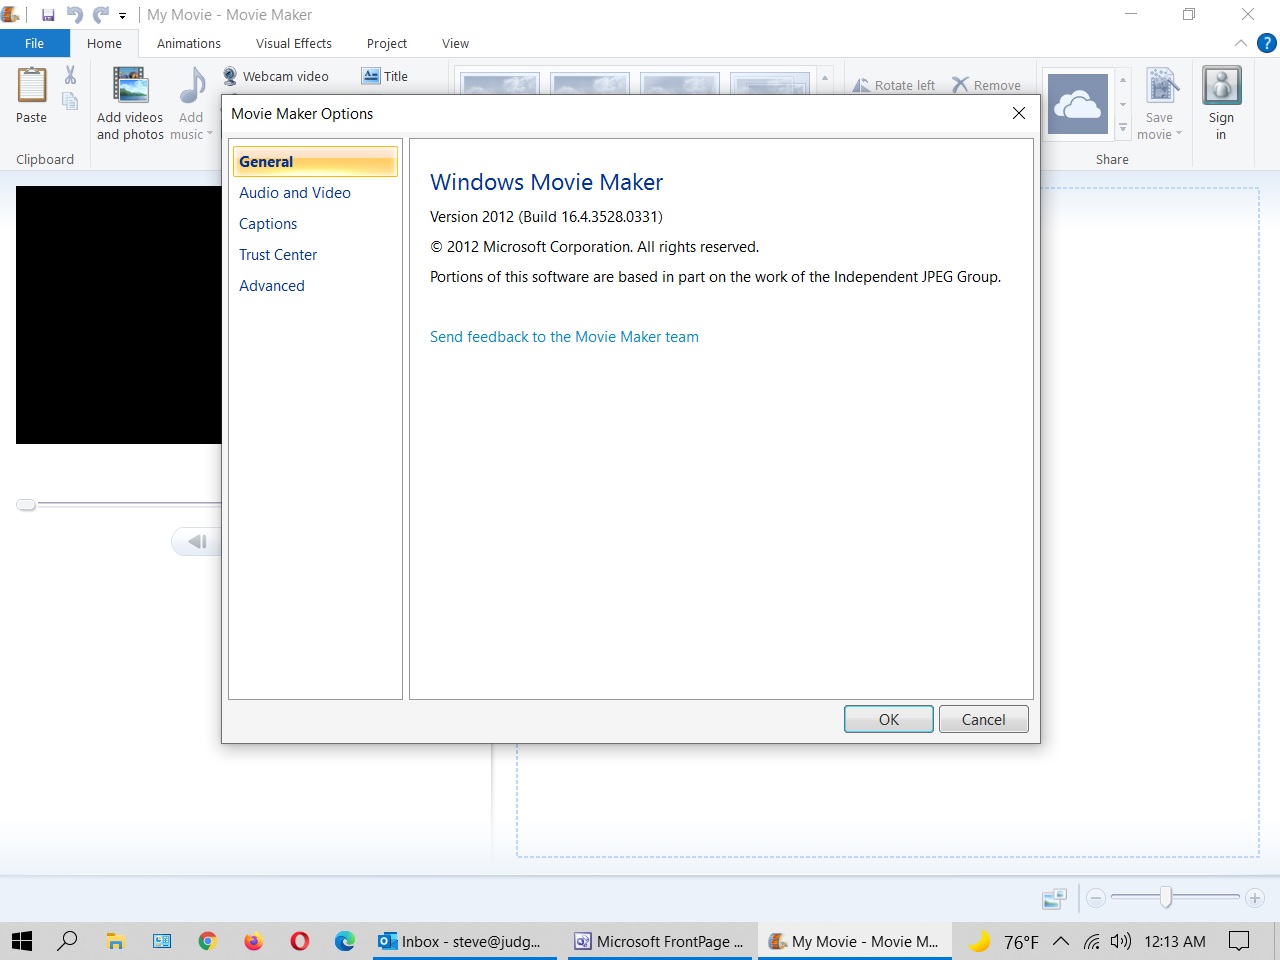Open the Customize Quick Access Toolbar arrow
The width and height of the screenshot is (1280, 960).
pos(122,16)
